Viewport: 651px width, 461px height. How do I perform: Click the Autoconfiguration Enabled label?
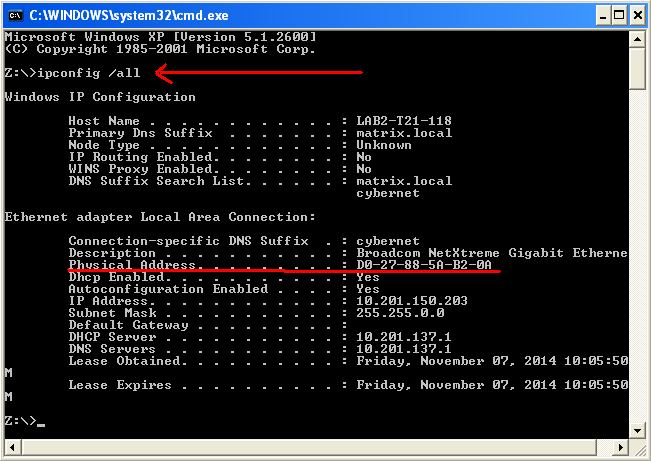coord(168,289)
